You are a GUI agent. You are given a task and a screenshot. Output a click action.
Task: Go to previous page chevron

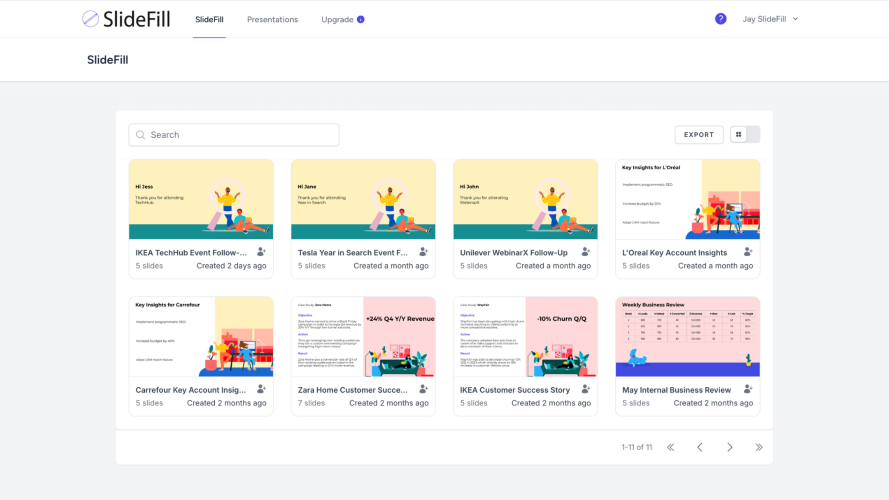(x=700, y=447)
